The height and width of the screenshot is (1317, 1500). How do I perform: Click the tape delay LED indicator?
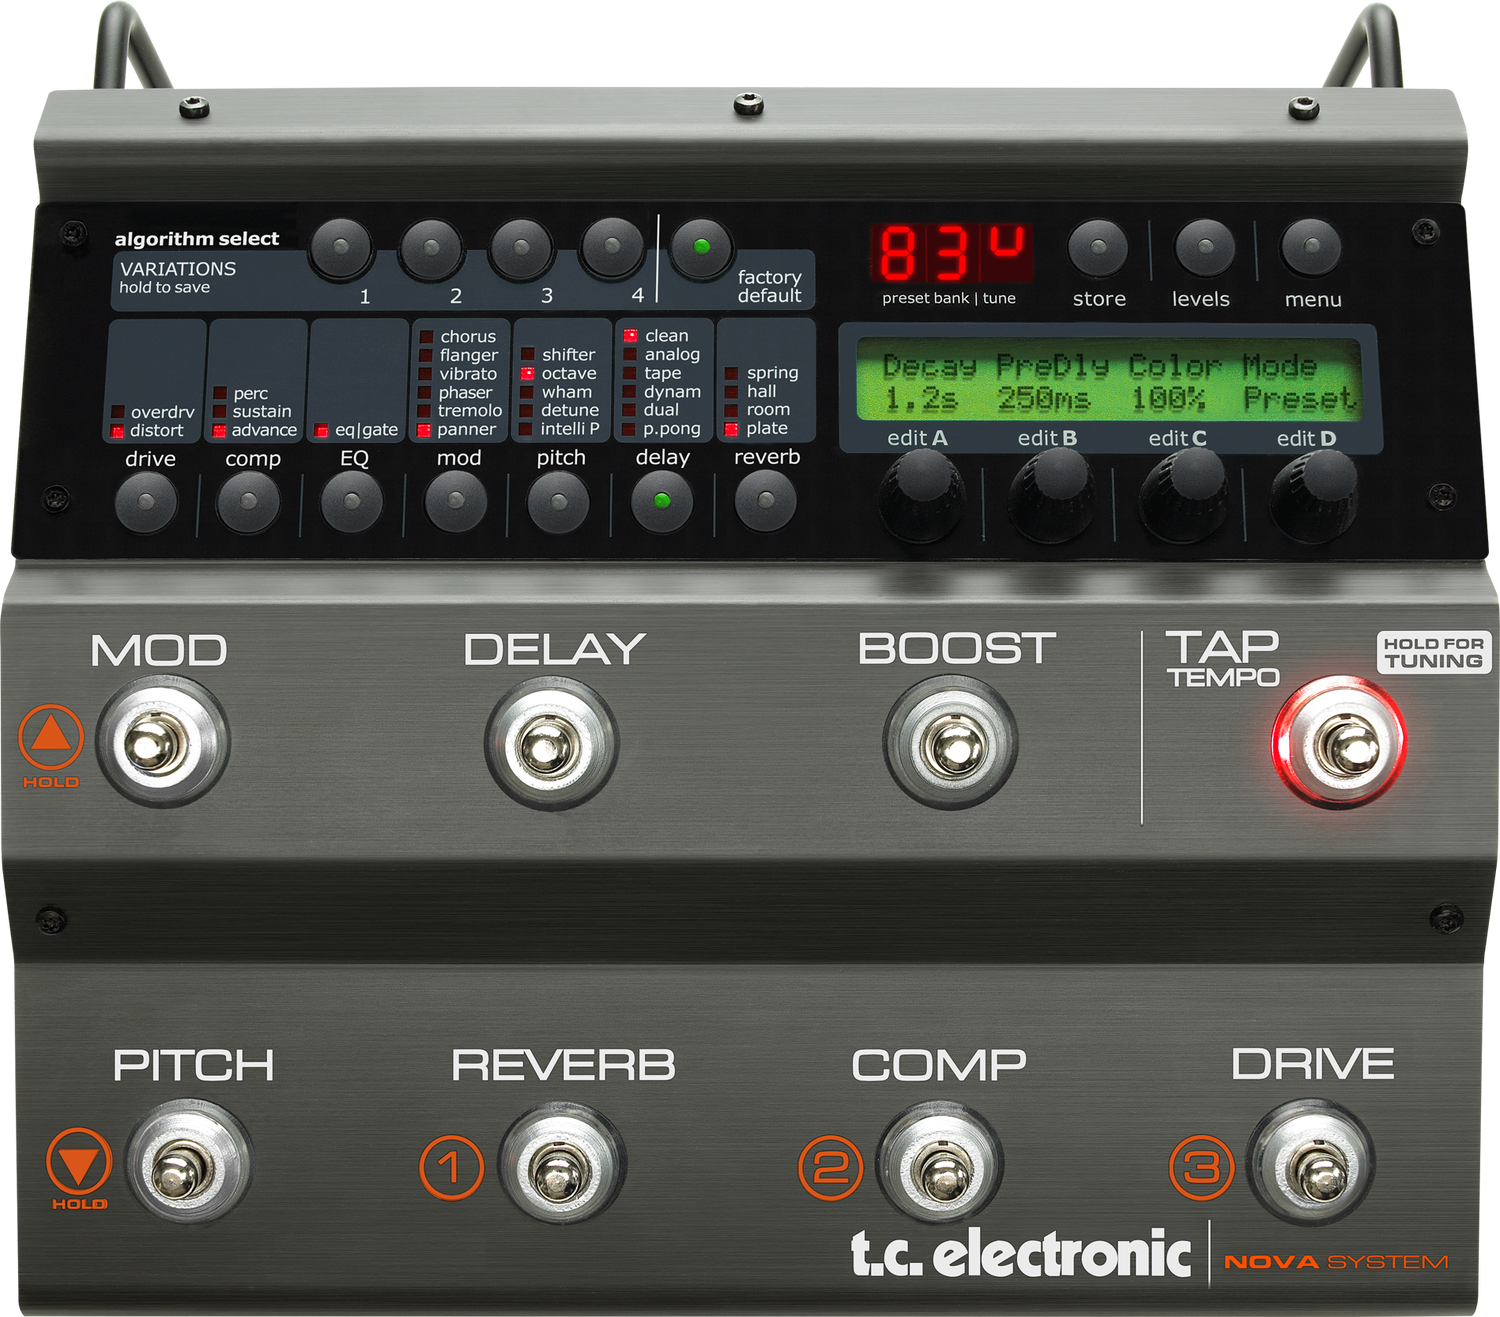pyautogui.click(x=630, y=373)
